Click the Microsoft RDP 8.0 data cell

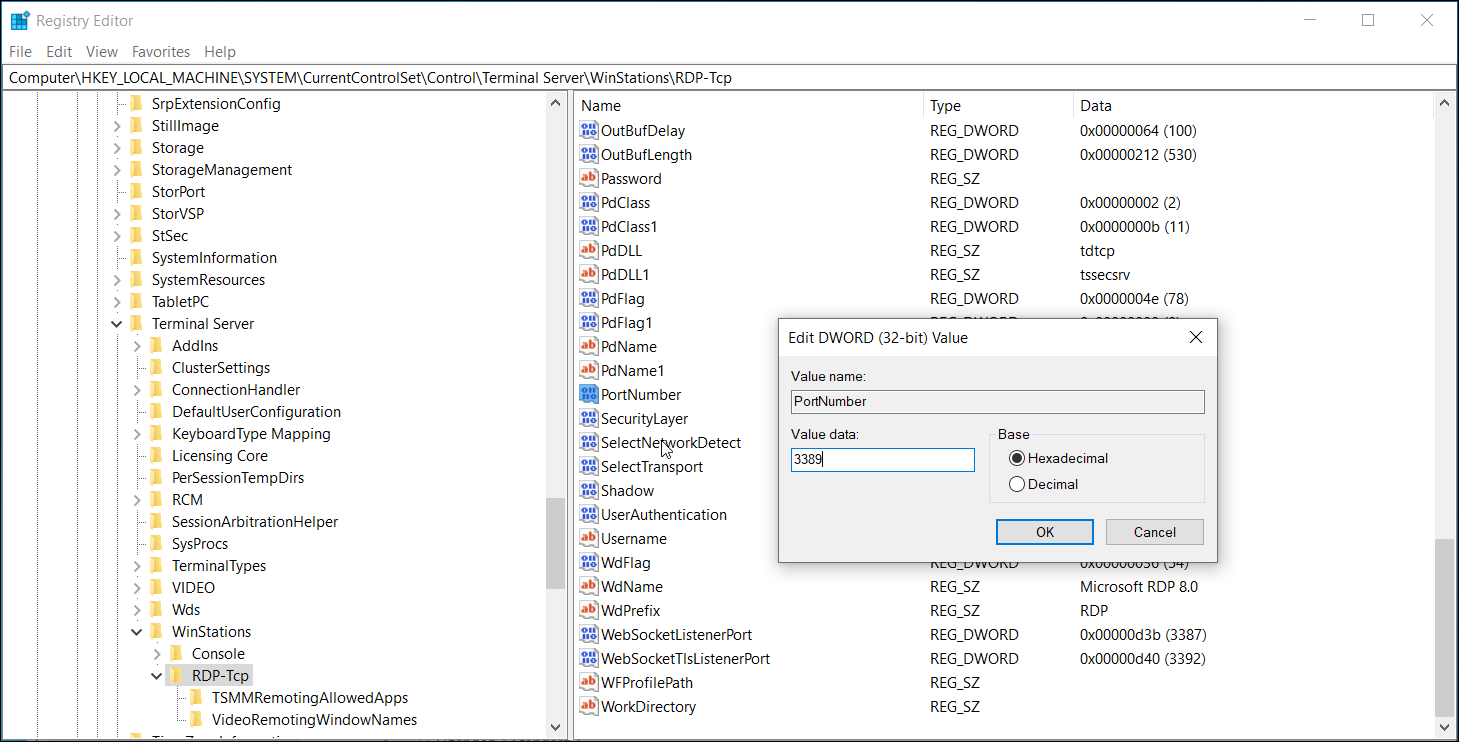1139,587
